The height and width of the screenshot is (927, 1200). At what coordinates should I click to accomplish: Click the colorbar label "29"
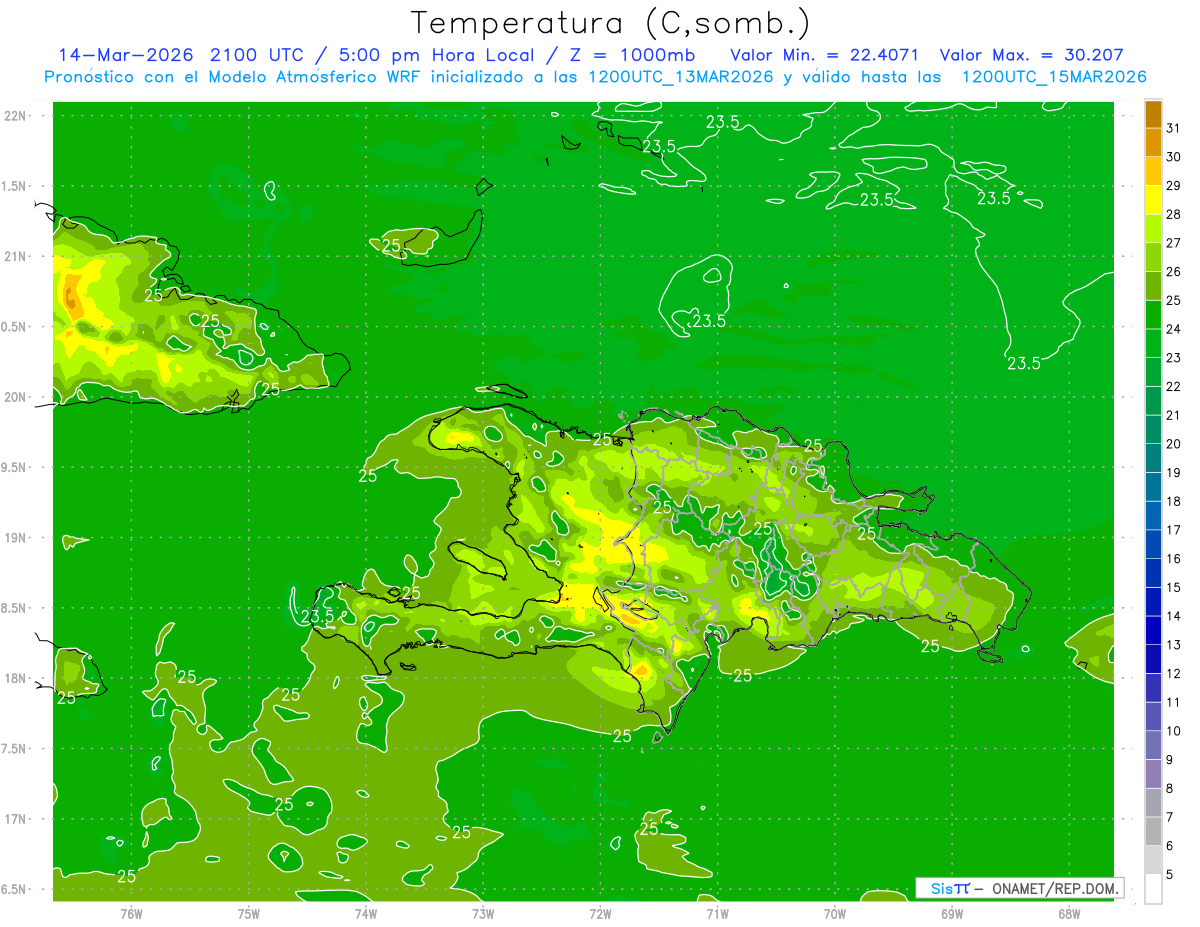tap(1174, 185)
